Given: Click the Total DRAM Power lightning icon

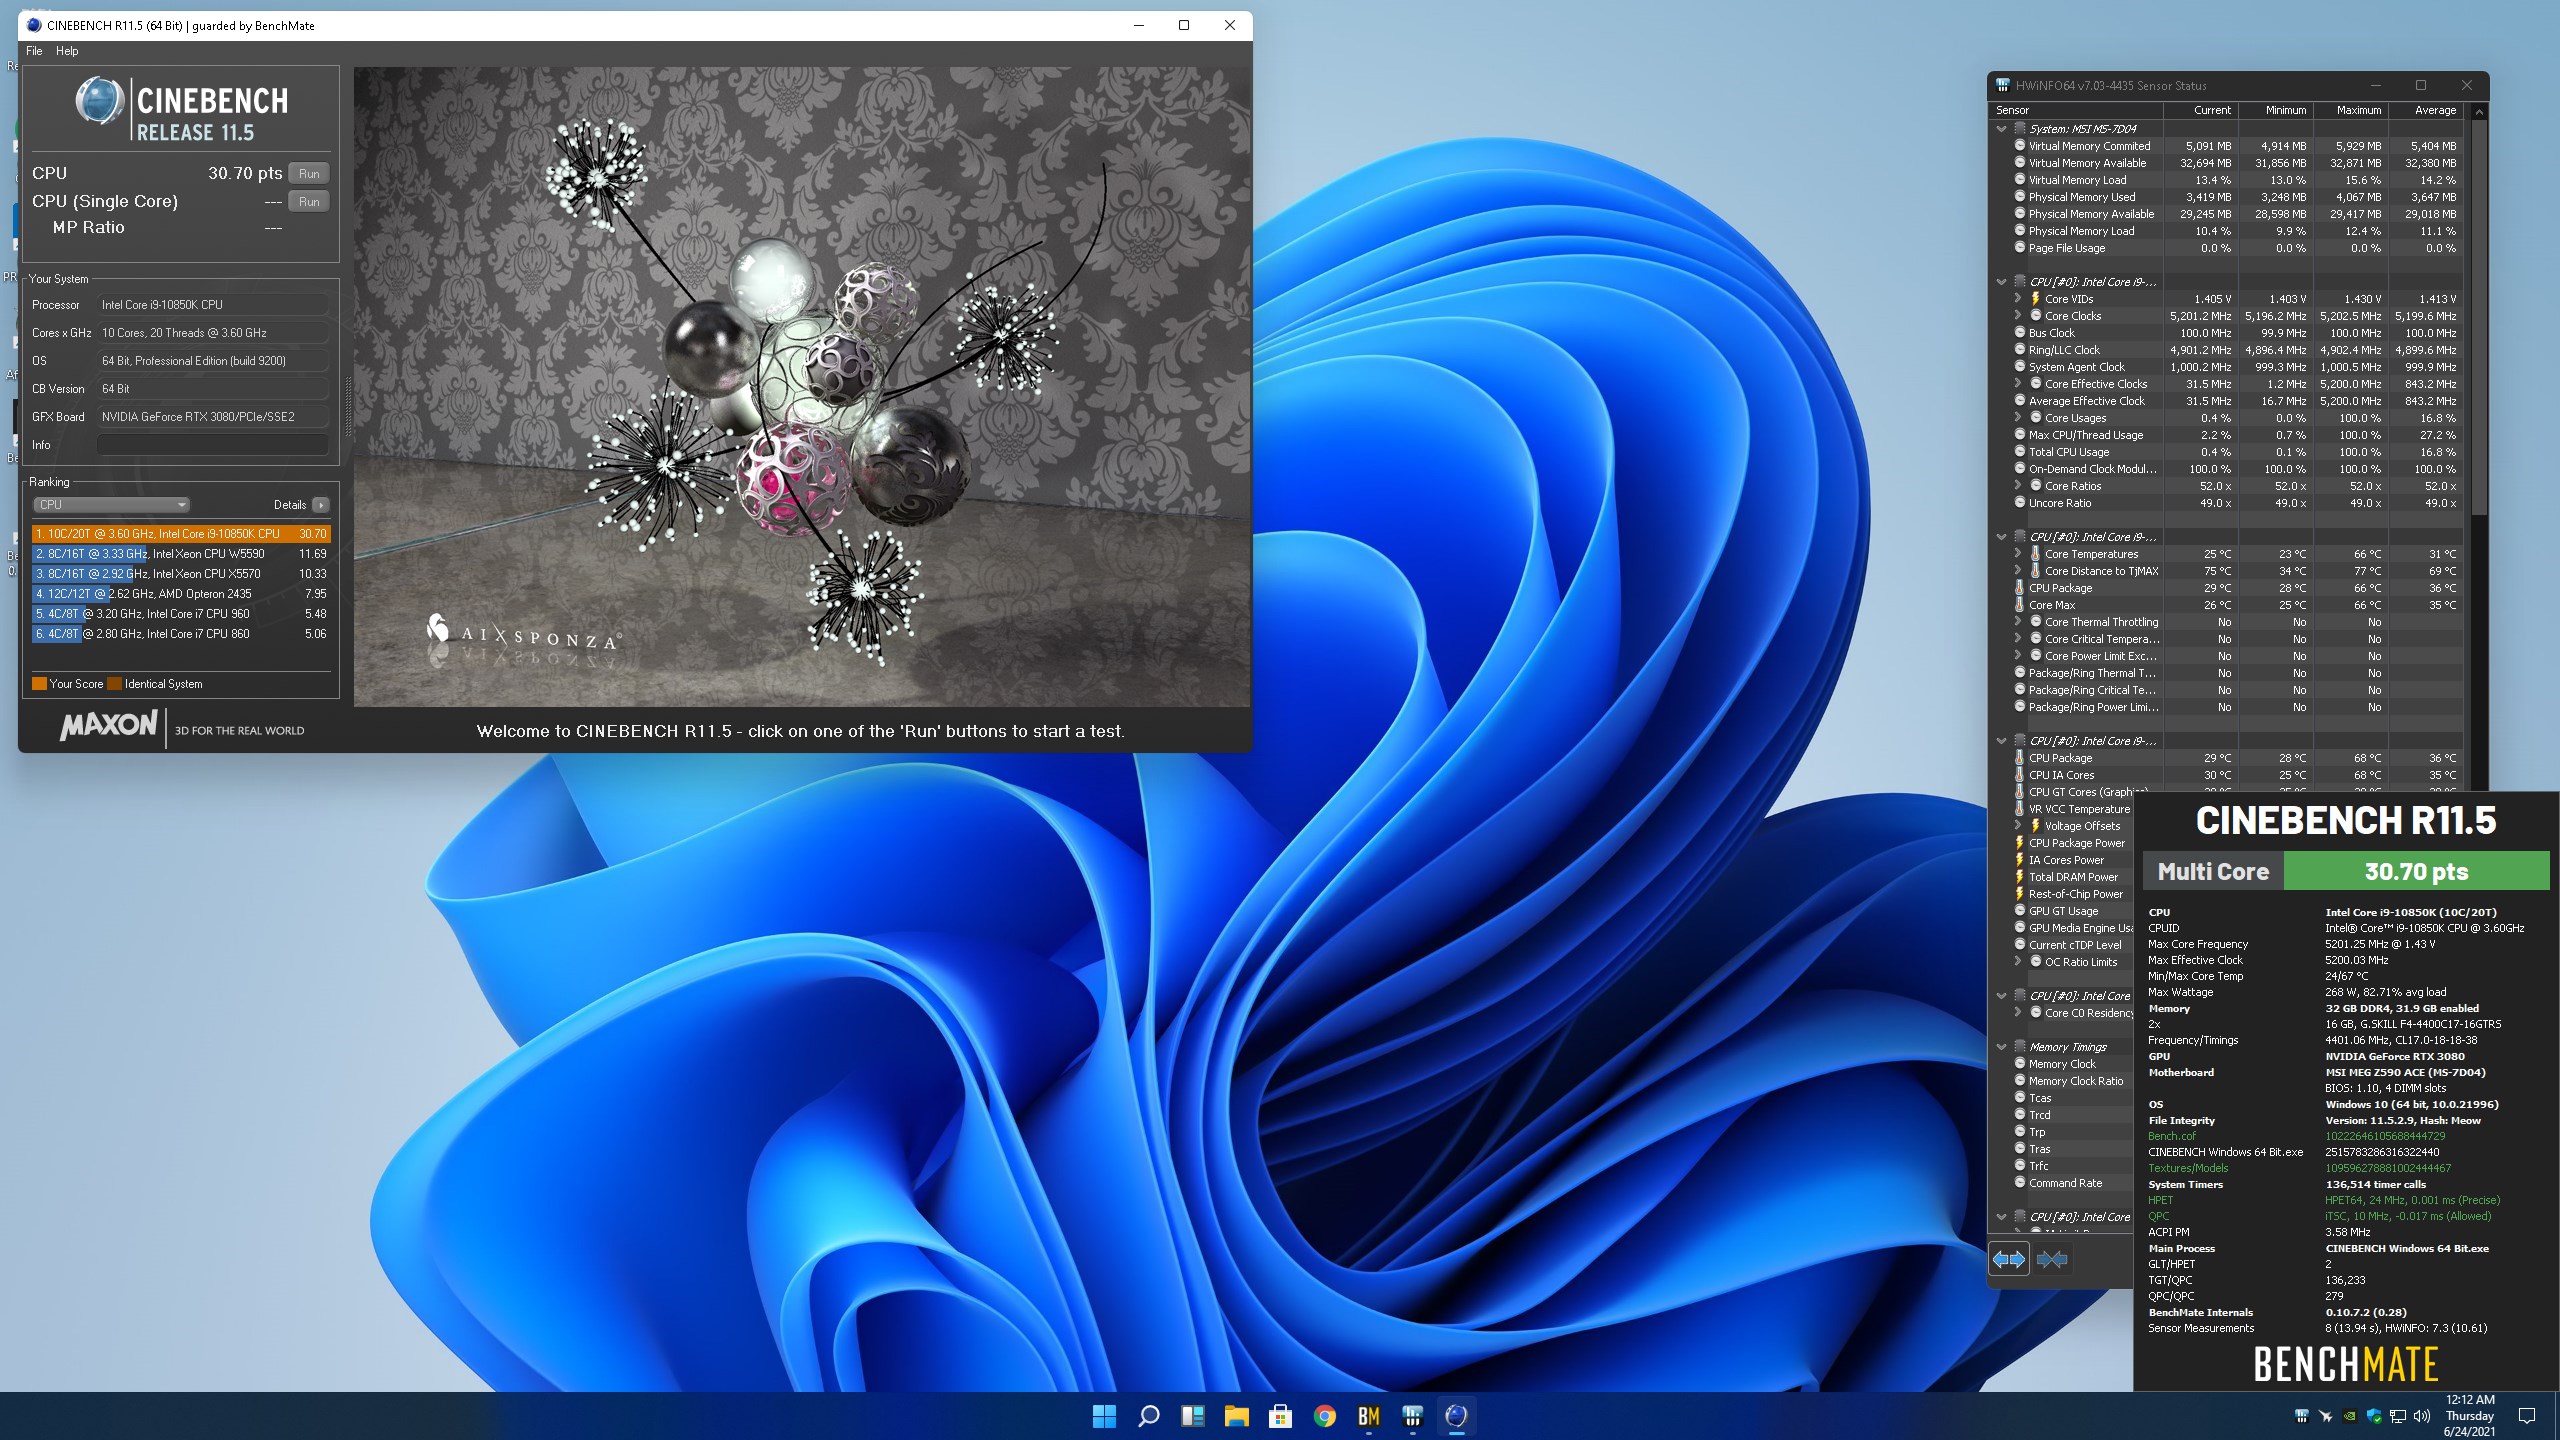Looking at the screenshot, I should (2019, 877).
